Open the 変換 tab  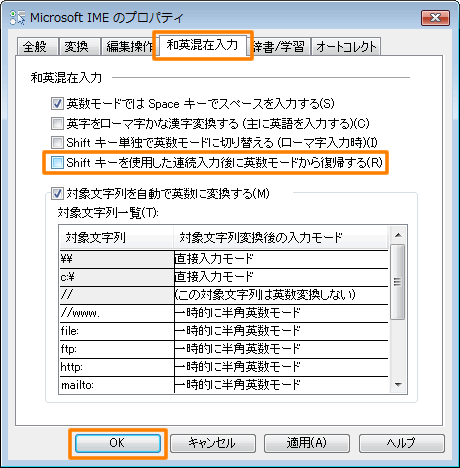(79, 46)
